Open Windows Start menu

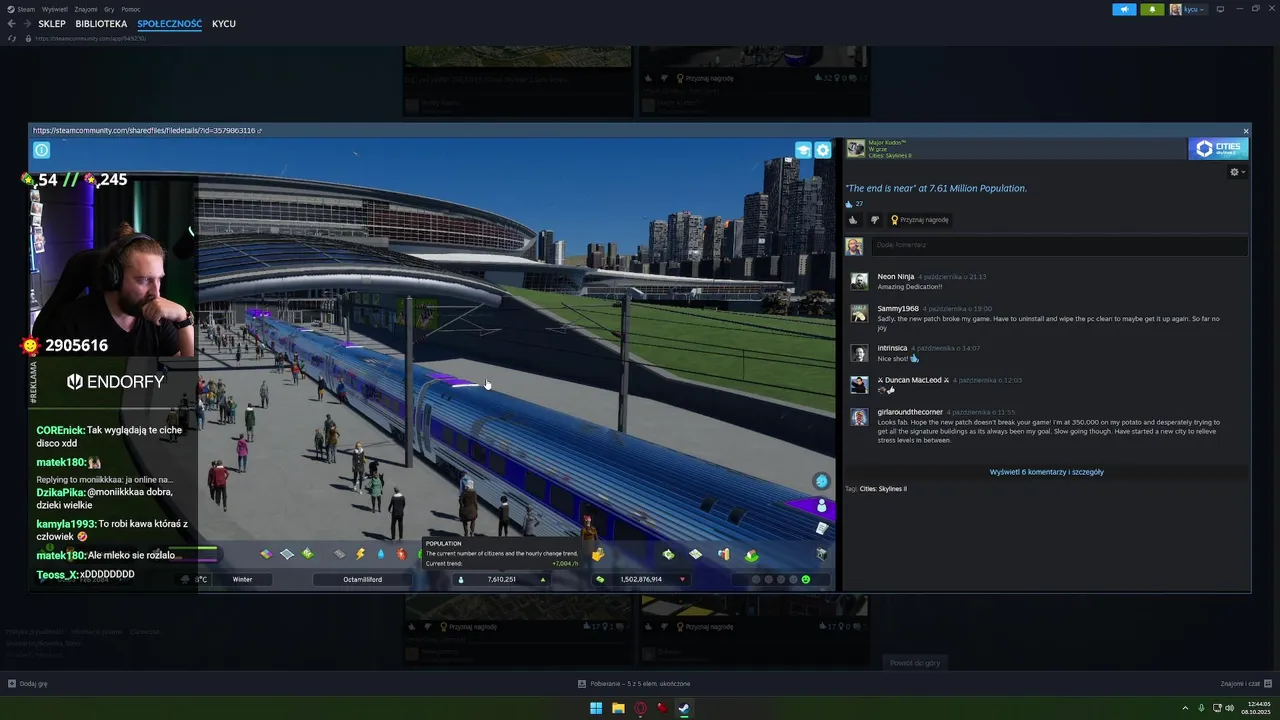(x=596, y=708)
